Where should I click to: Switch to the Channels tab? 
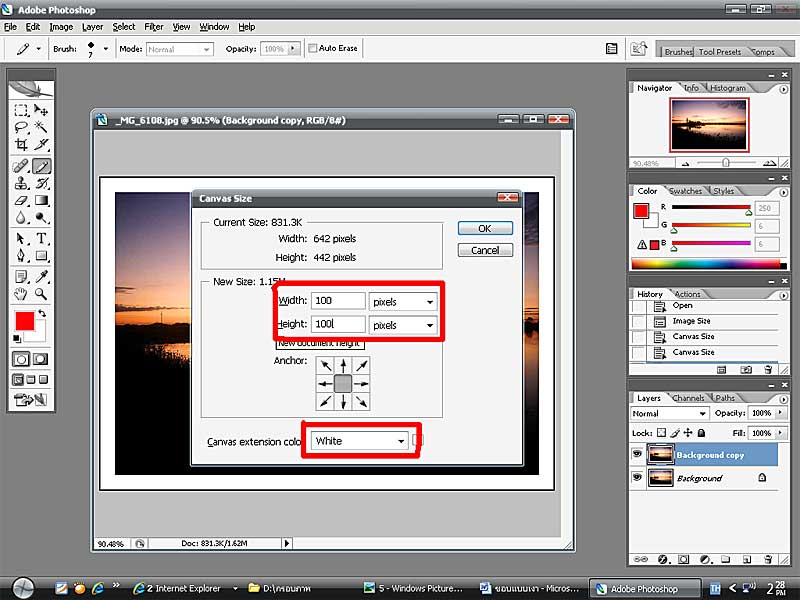(688, 398)
